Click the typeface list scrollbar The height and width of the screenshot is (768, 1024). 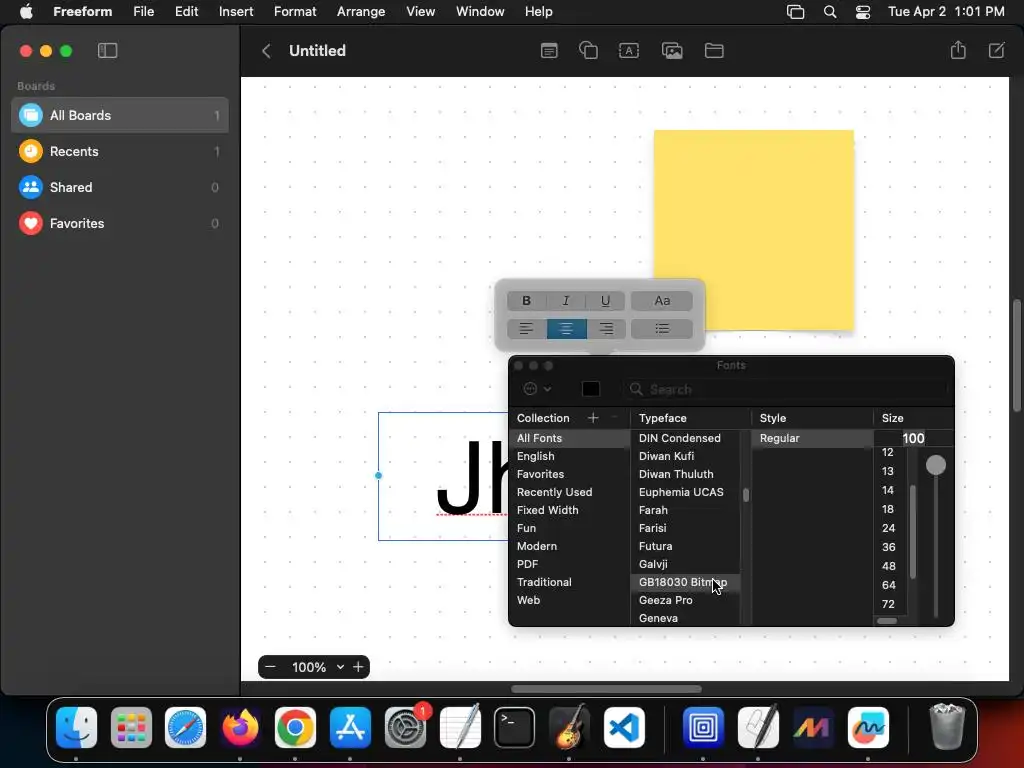coord(746,494)
